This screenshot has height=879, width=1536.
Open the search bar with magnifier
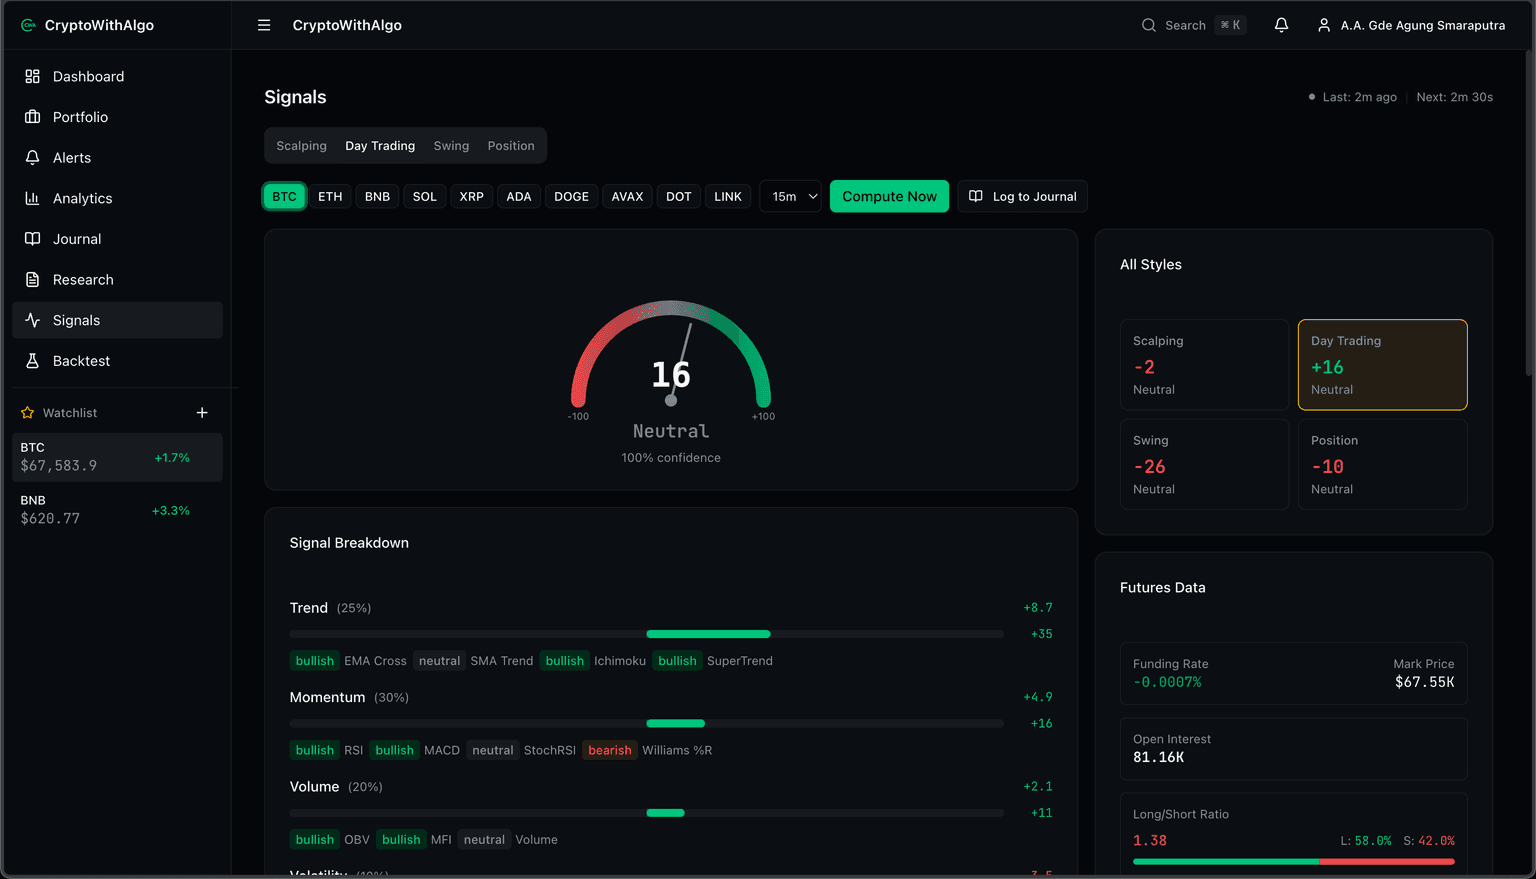click(x=1148, y=25)
